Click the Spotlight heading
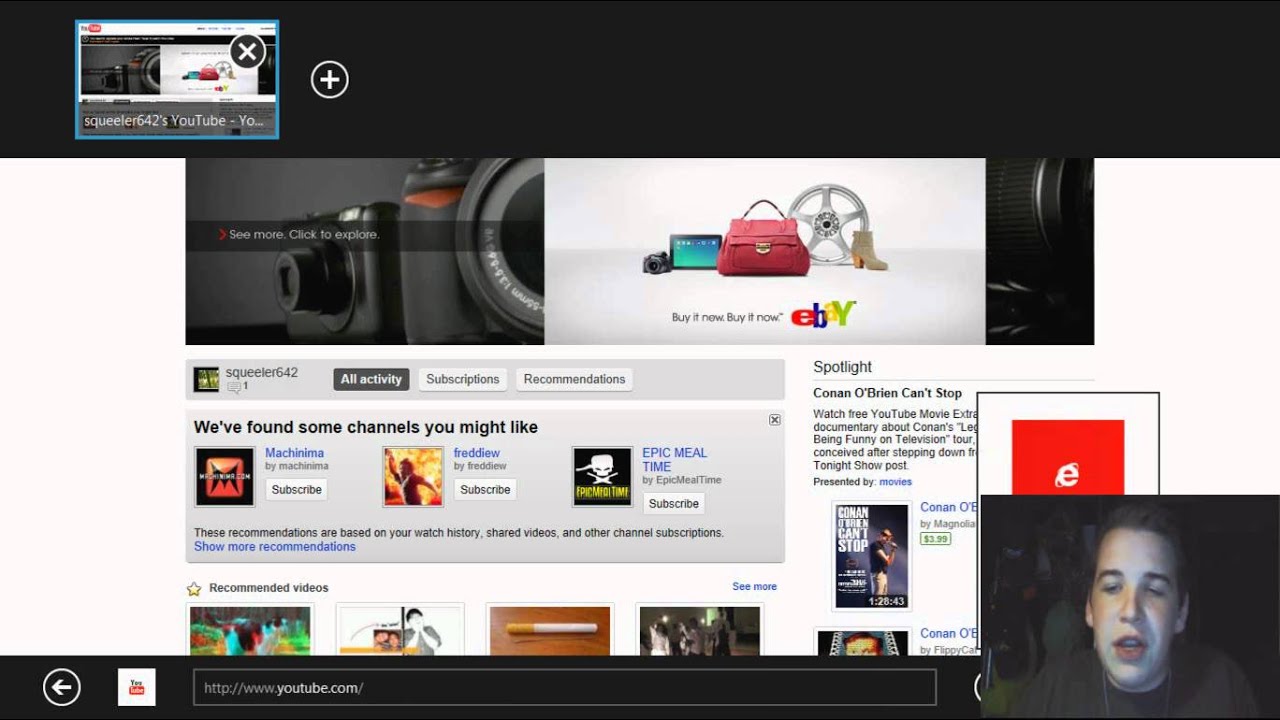Screen dimensions: 1280x720 [842, 367]
